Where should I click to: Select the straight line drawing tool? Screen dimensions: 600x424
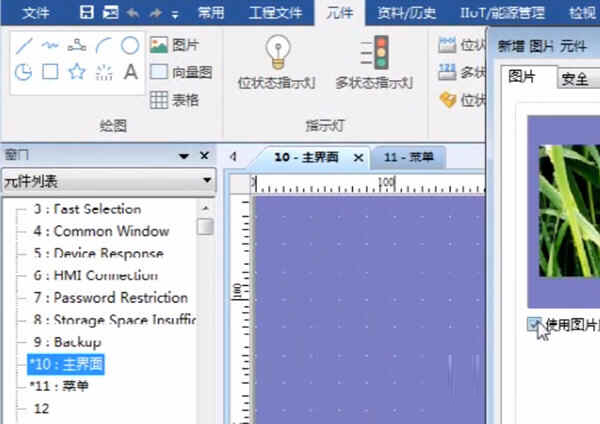pos(24,45)
